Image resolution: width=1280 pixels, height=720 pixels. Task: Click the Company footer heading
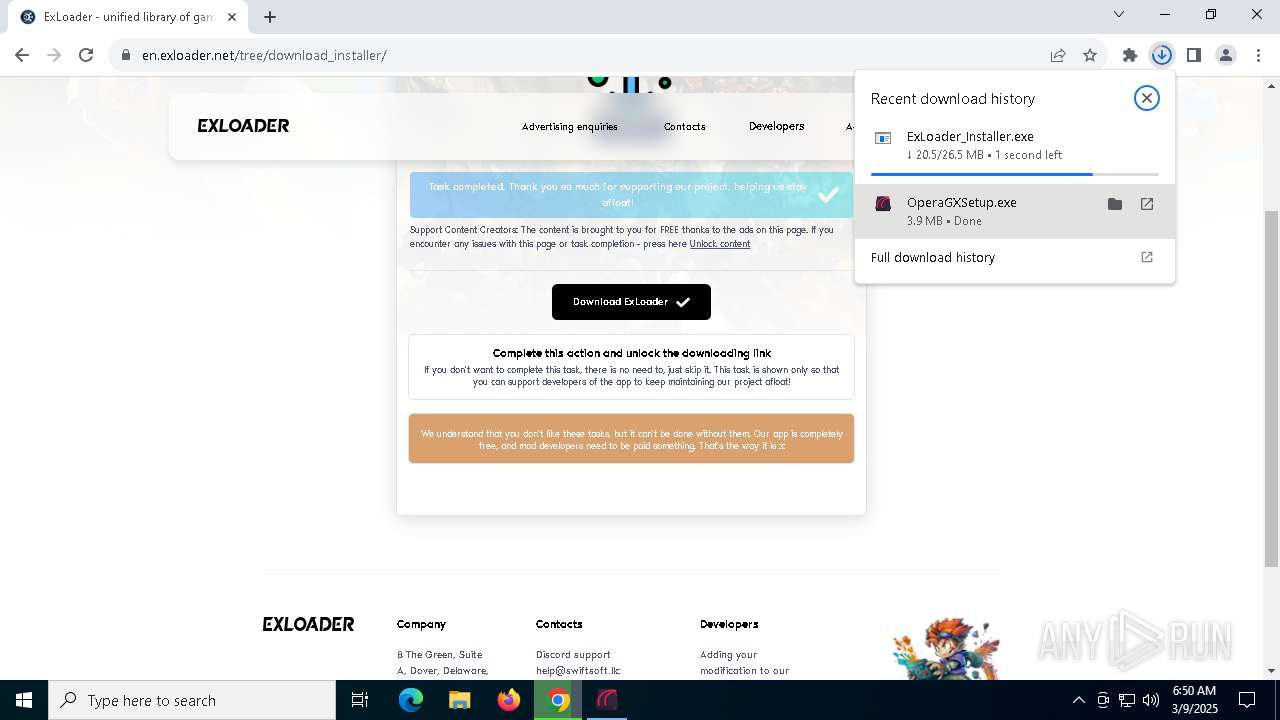tap(421, 624)
